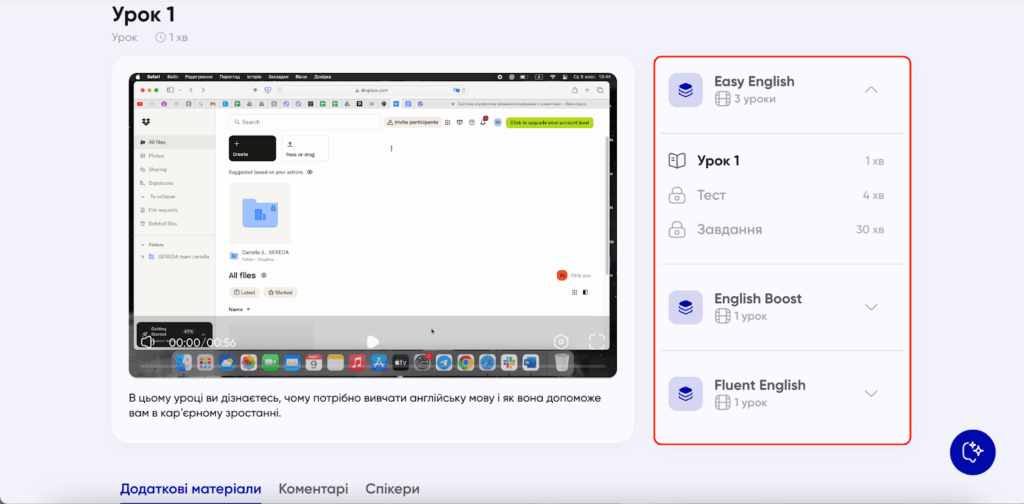The height and width of the screenshot is (504, 1024).
Task: Click the English Boost module stack icon
Action: 685,307
